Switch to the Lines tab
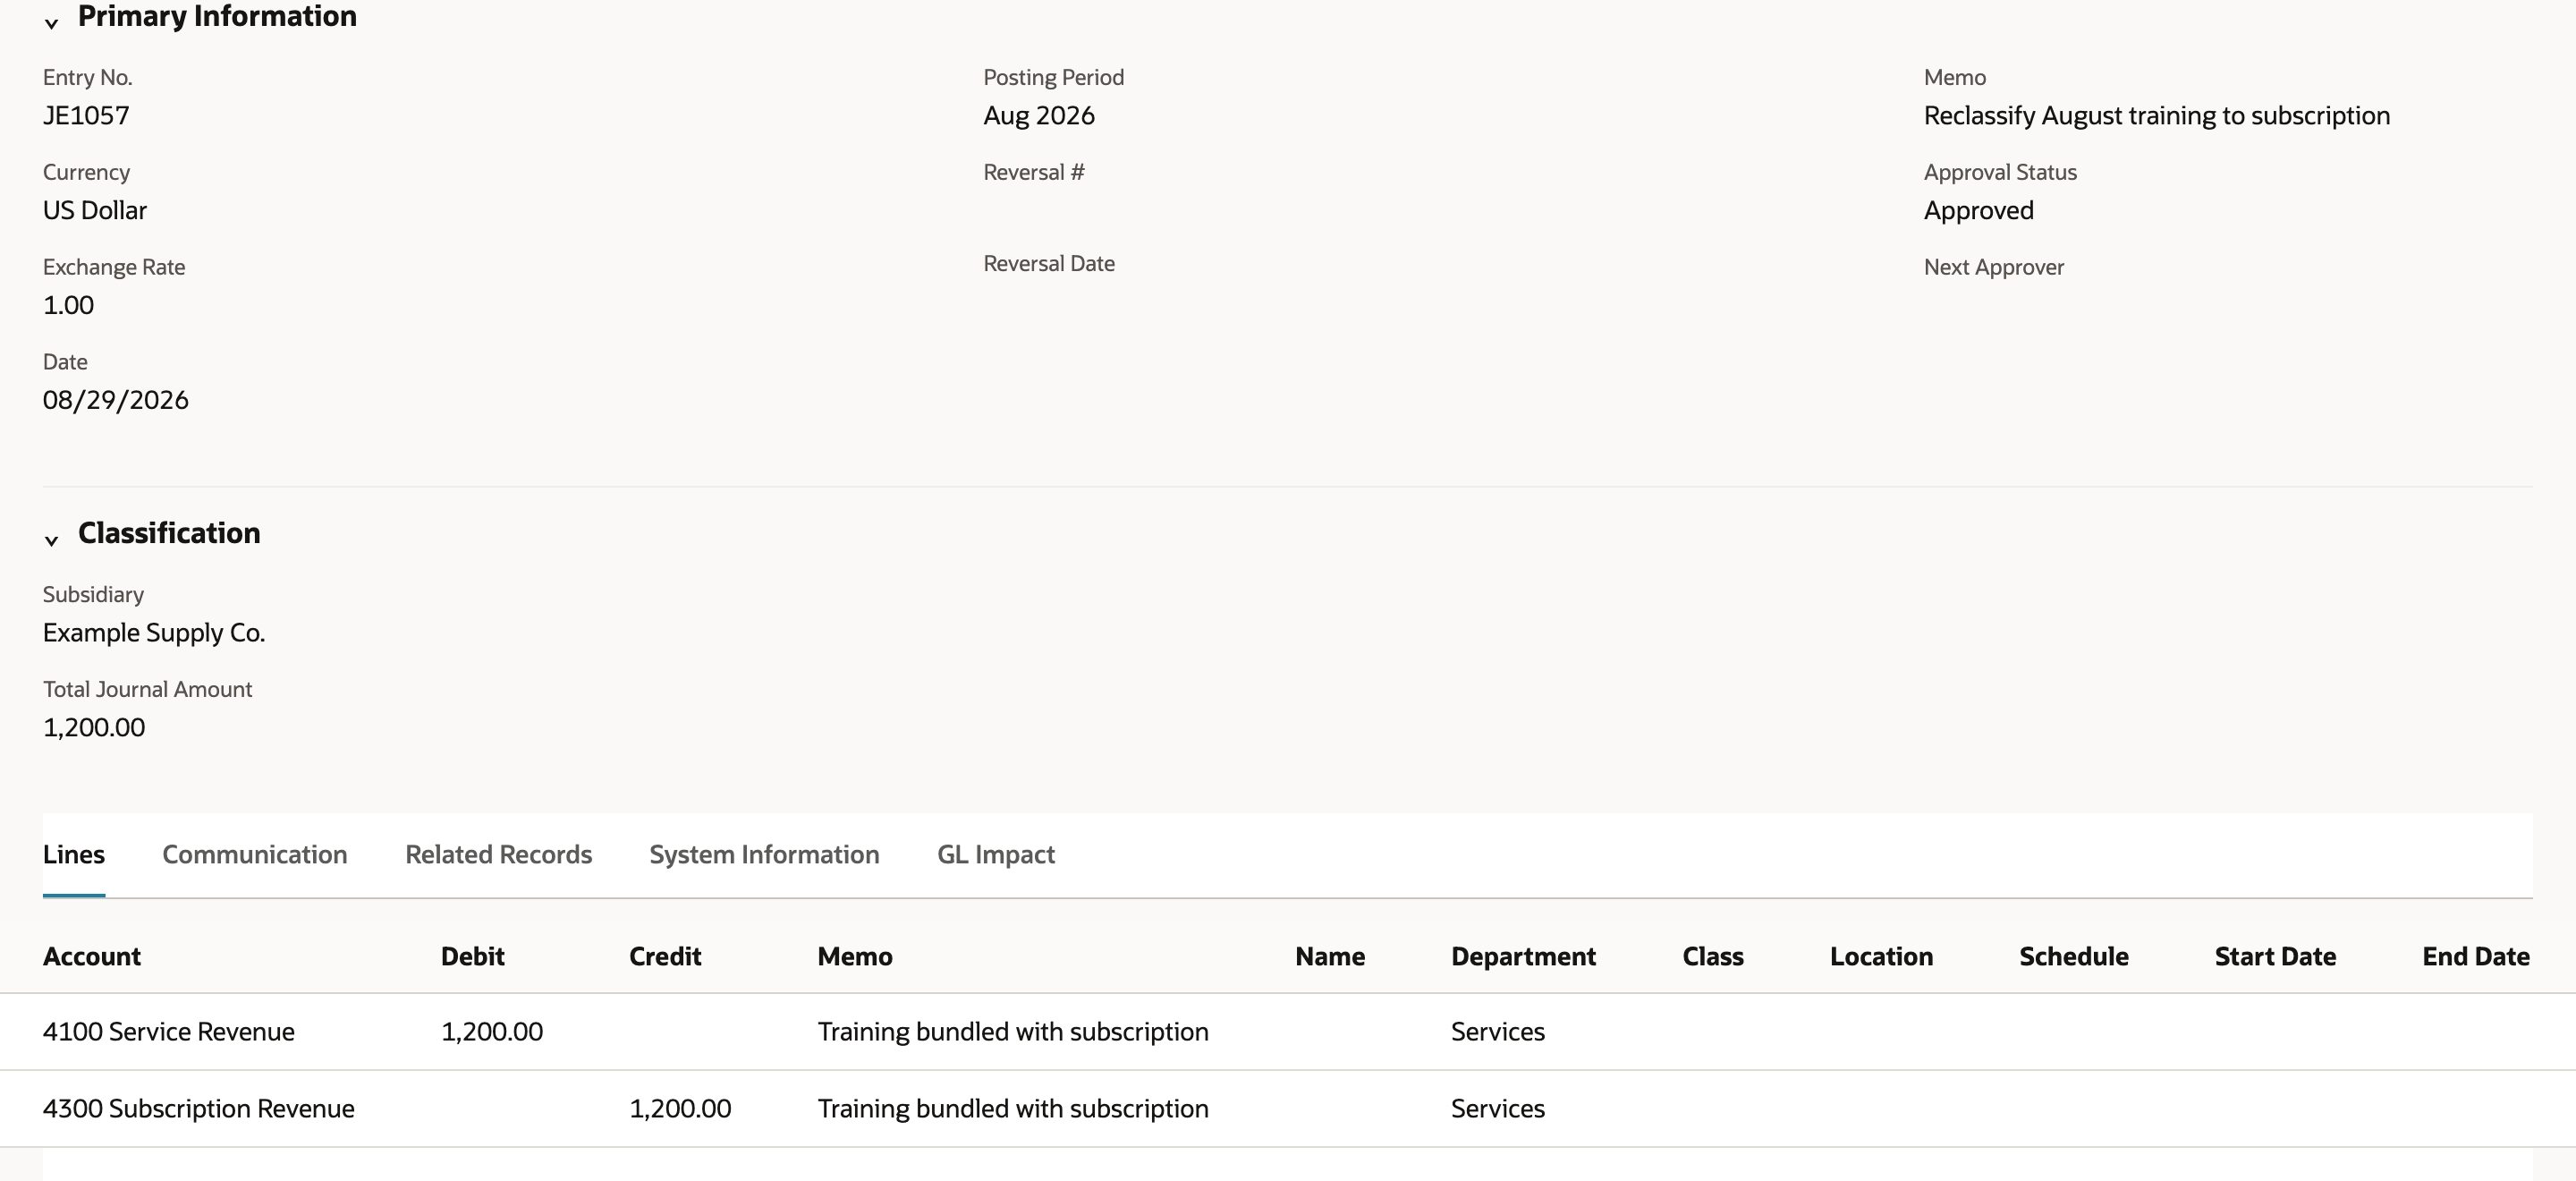2576x1181 pixels. click(x=74, y=854)
